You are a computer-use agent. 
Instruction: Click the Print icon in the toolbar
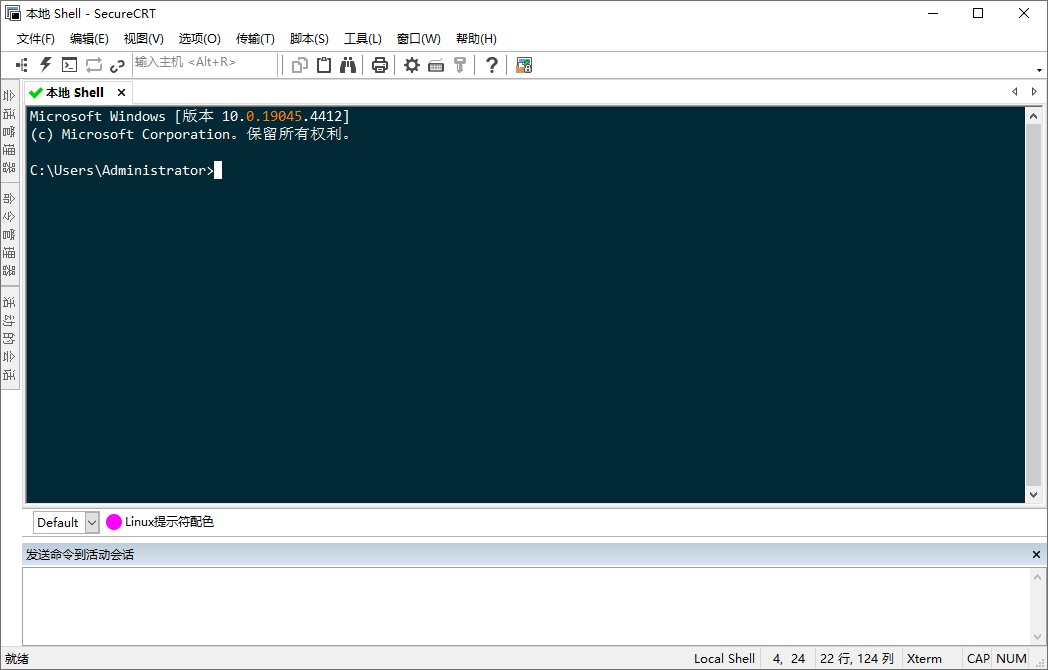pos(380,65)
